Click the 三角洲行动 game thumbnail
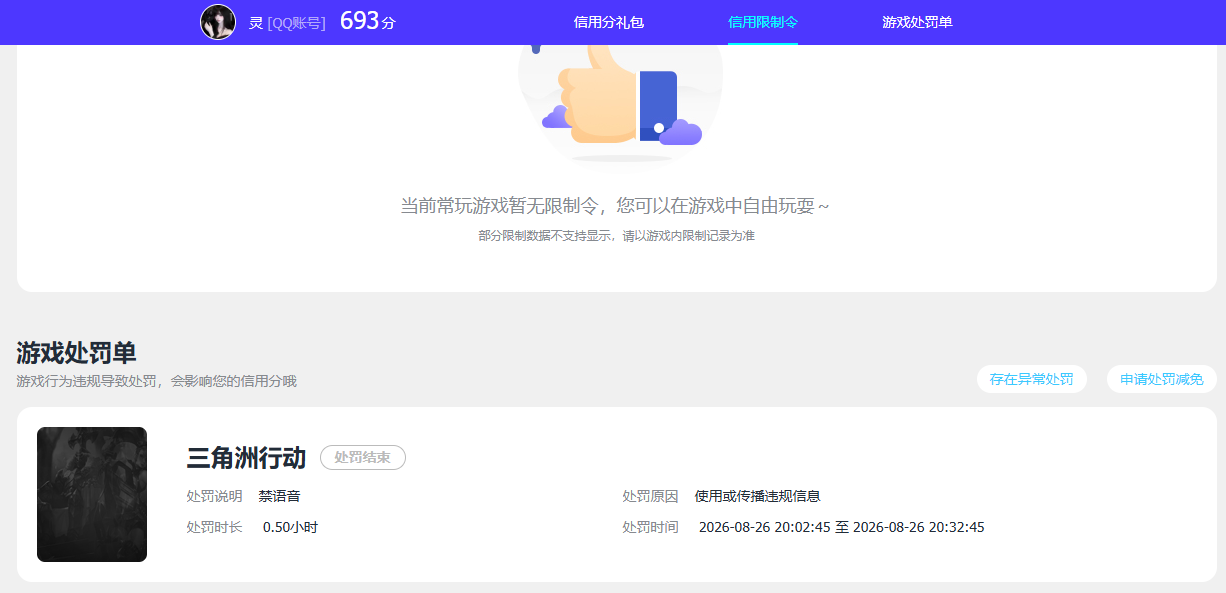The image size is (1226, 593). [x=92, y=494]
